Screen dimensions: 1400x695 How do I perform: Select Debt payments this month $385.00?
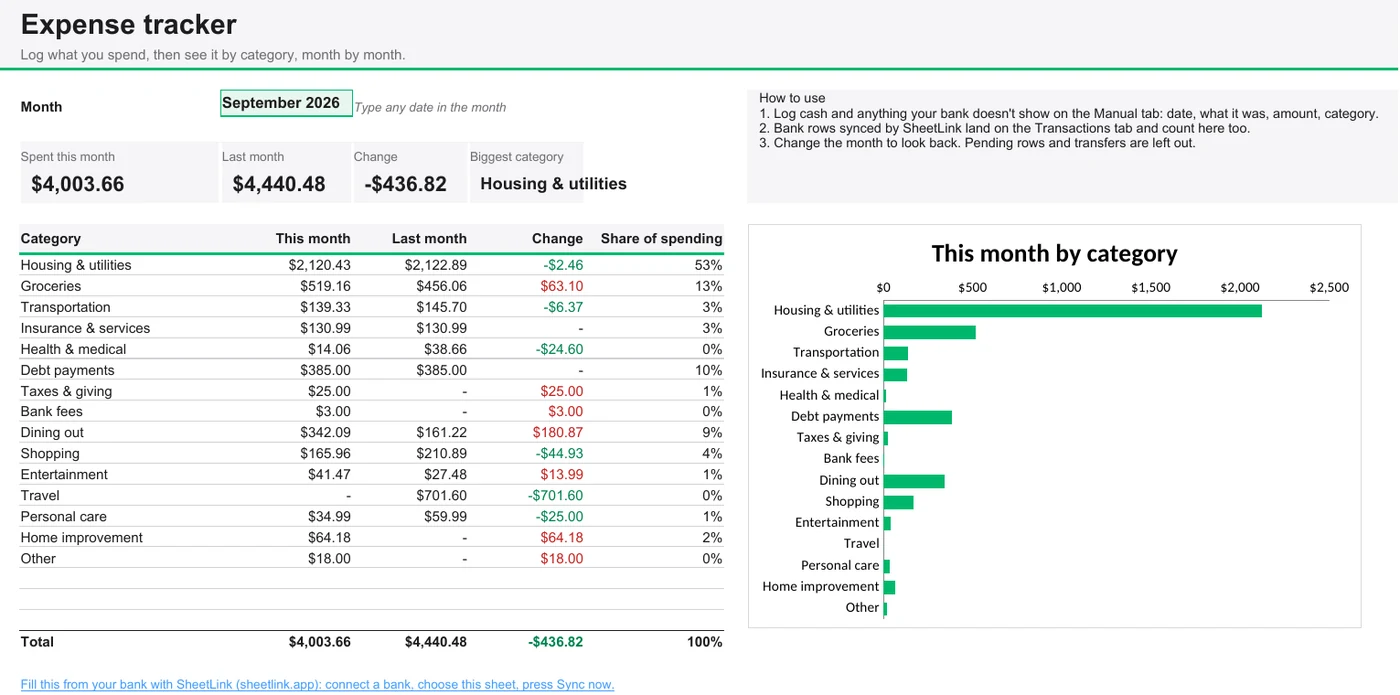[x=325, y=370]
